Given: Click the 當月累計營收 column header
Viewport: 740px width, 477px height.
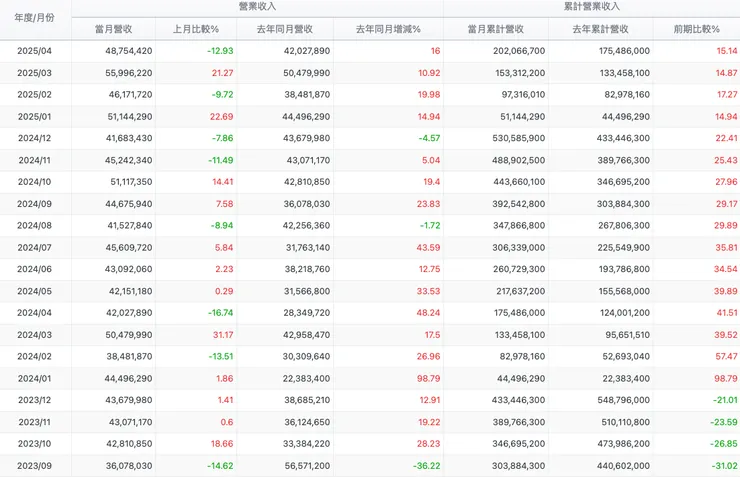Looking at the screenshot, I should 496,29.
